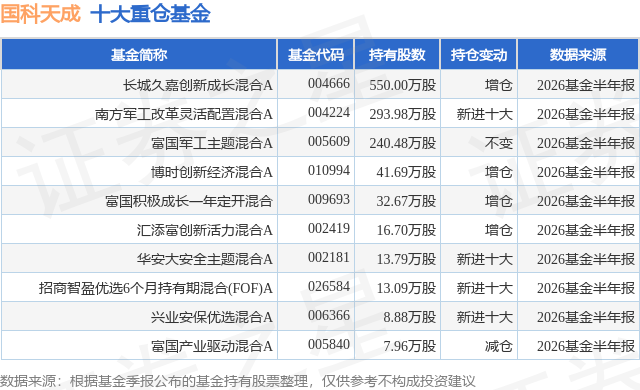Click the 550.00万股 holdings cell
This screenshot has height=390, width=640.
pos(402,85)
